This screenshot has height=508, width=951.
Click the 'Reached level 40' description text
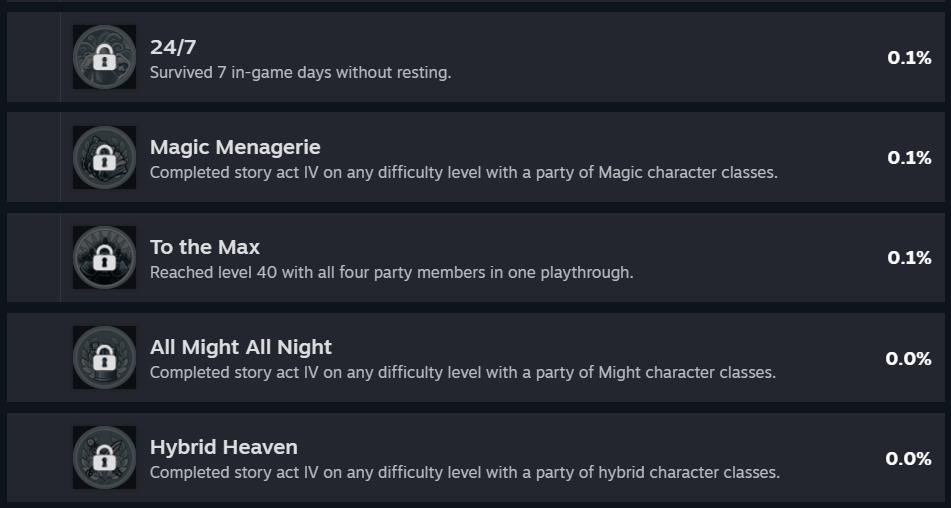(x=391, y=273)
